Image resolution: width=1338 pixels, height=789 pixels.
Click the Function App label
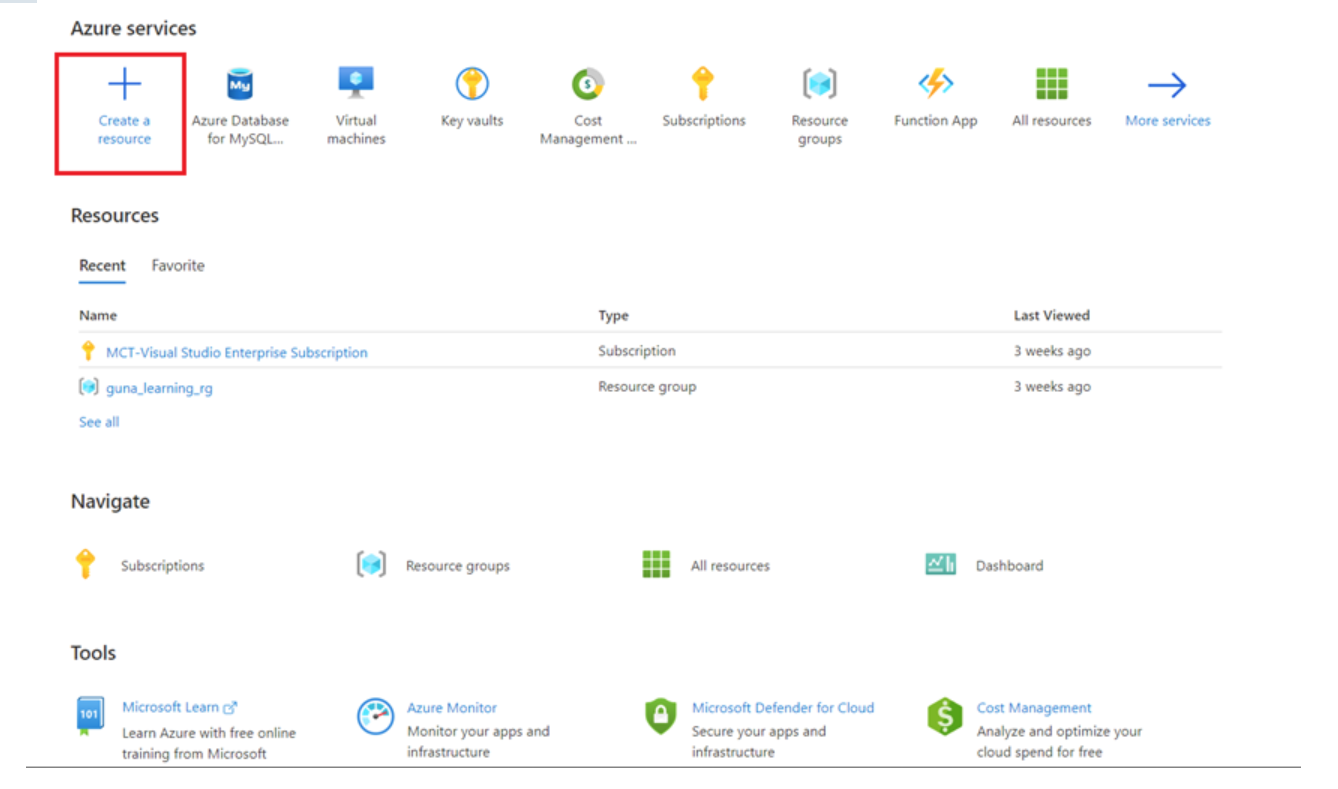(936, 121)
